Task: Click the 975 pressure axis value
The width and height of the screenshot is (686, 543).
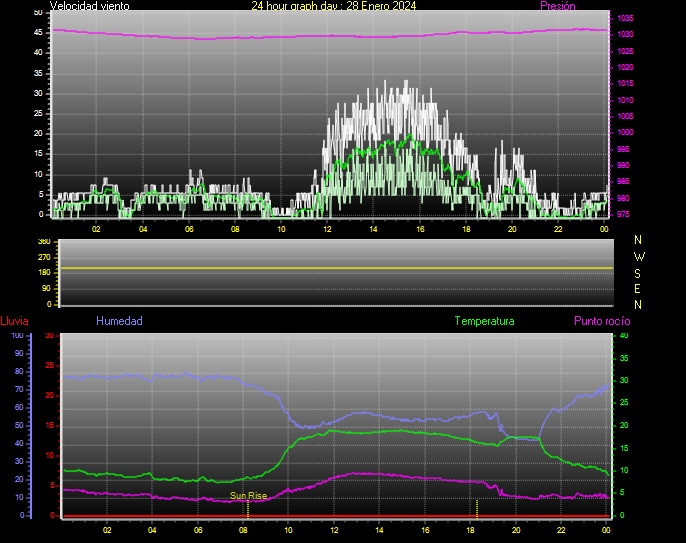Action: tap(623, 214)
